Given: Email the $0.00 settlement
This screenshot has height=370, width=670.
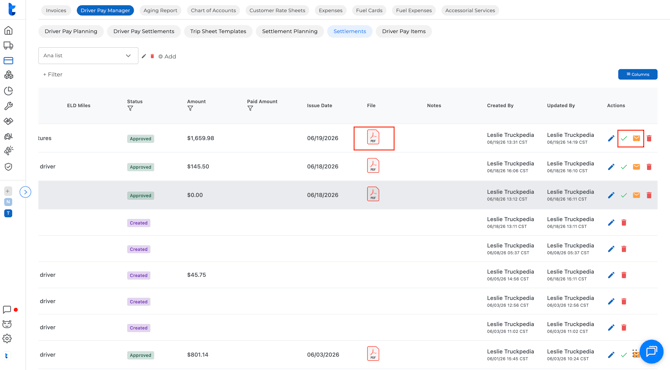Looking at the screenshot, I should (636, 195).
